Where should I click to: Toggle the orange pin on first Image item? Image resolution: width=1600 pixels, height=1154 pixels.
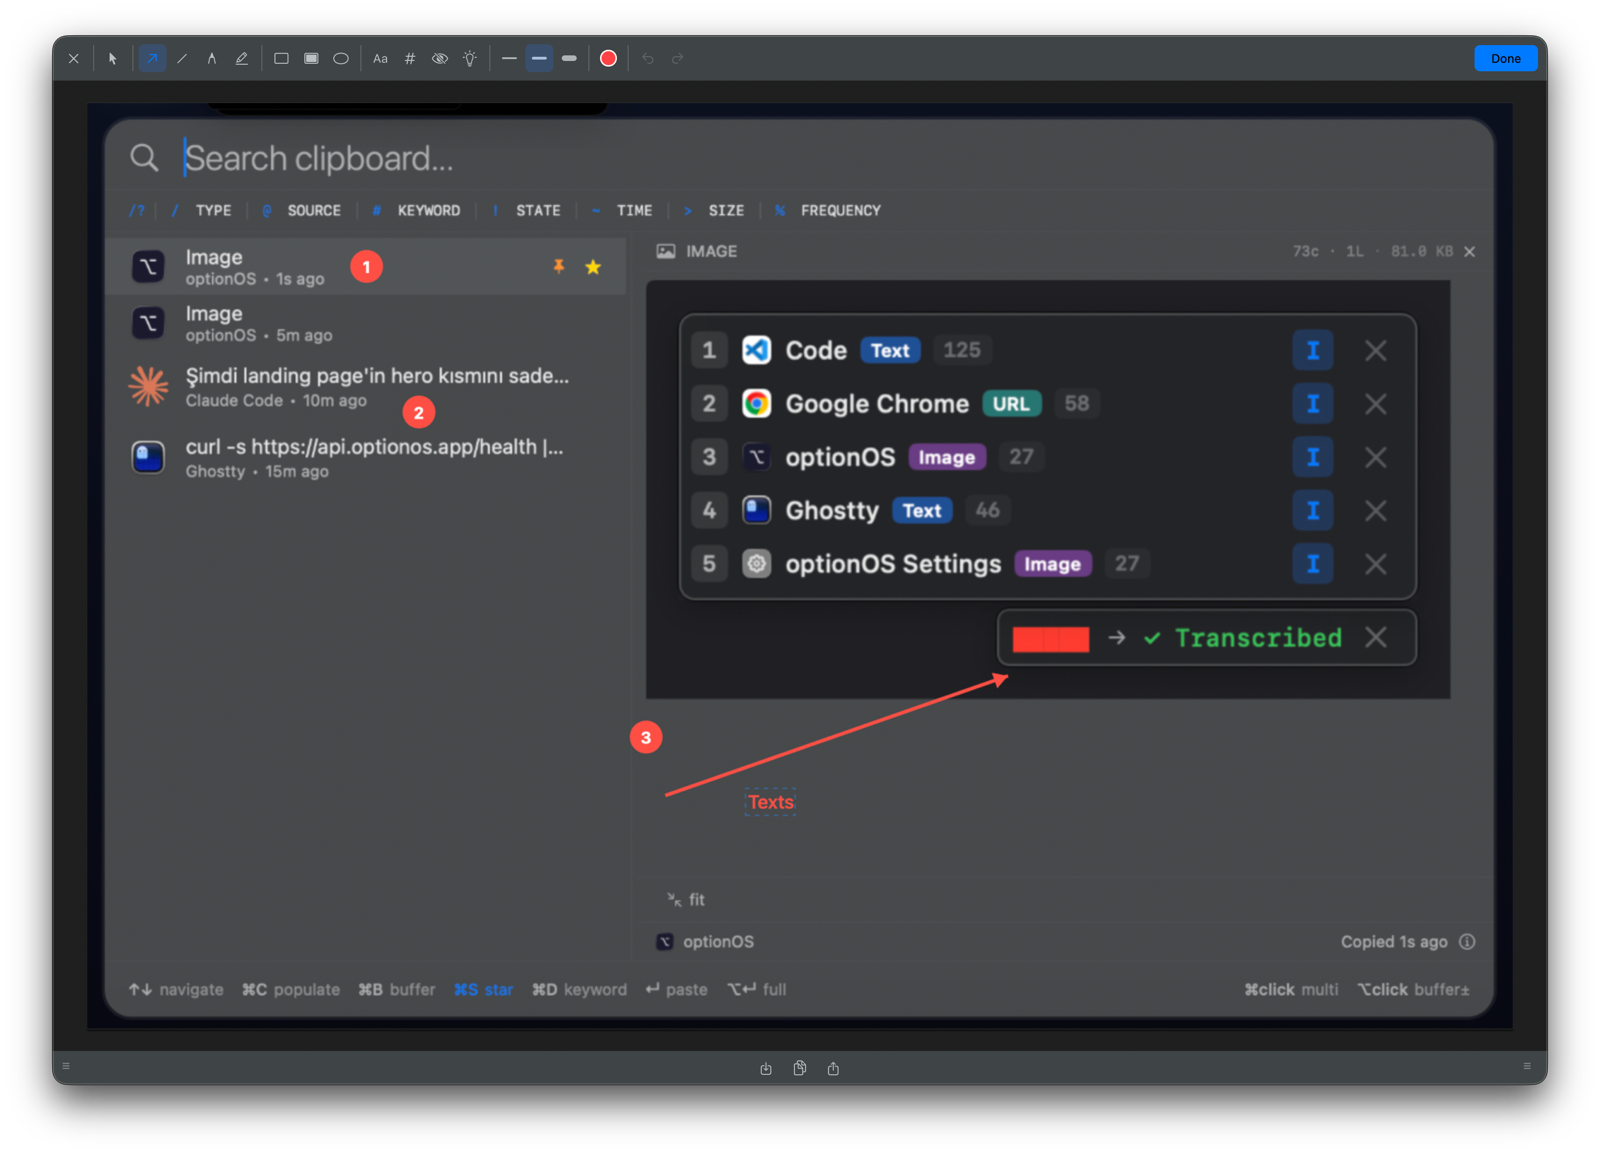pyautogui.click(x=559, y=267)
